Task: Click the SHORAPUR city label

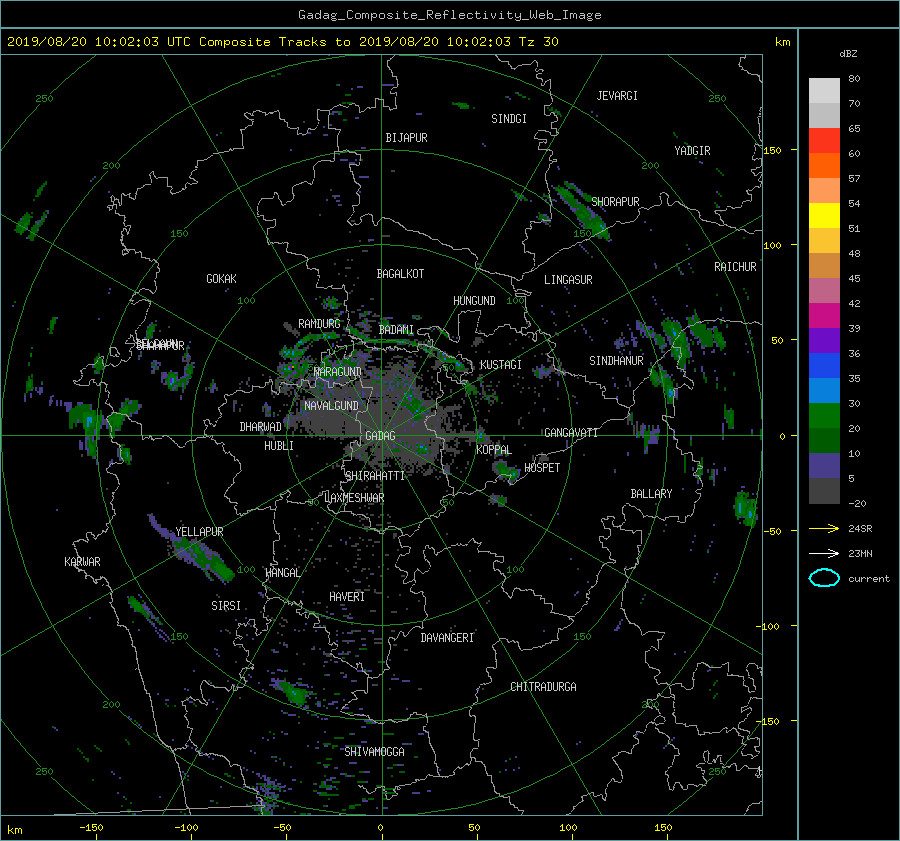Action: point(615,202)
